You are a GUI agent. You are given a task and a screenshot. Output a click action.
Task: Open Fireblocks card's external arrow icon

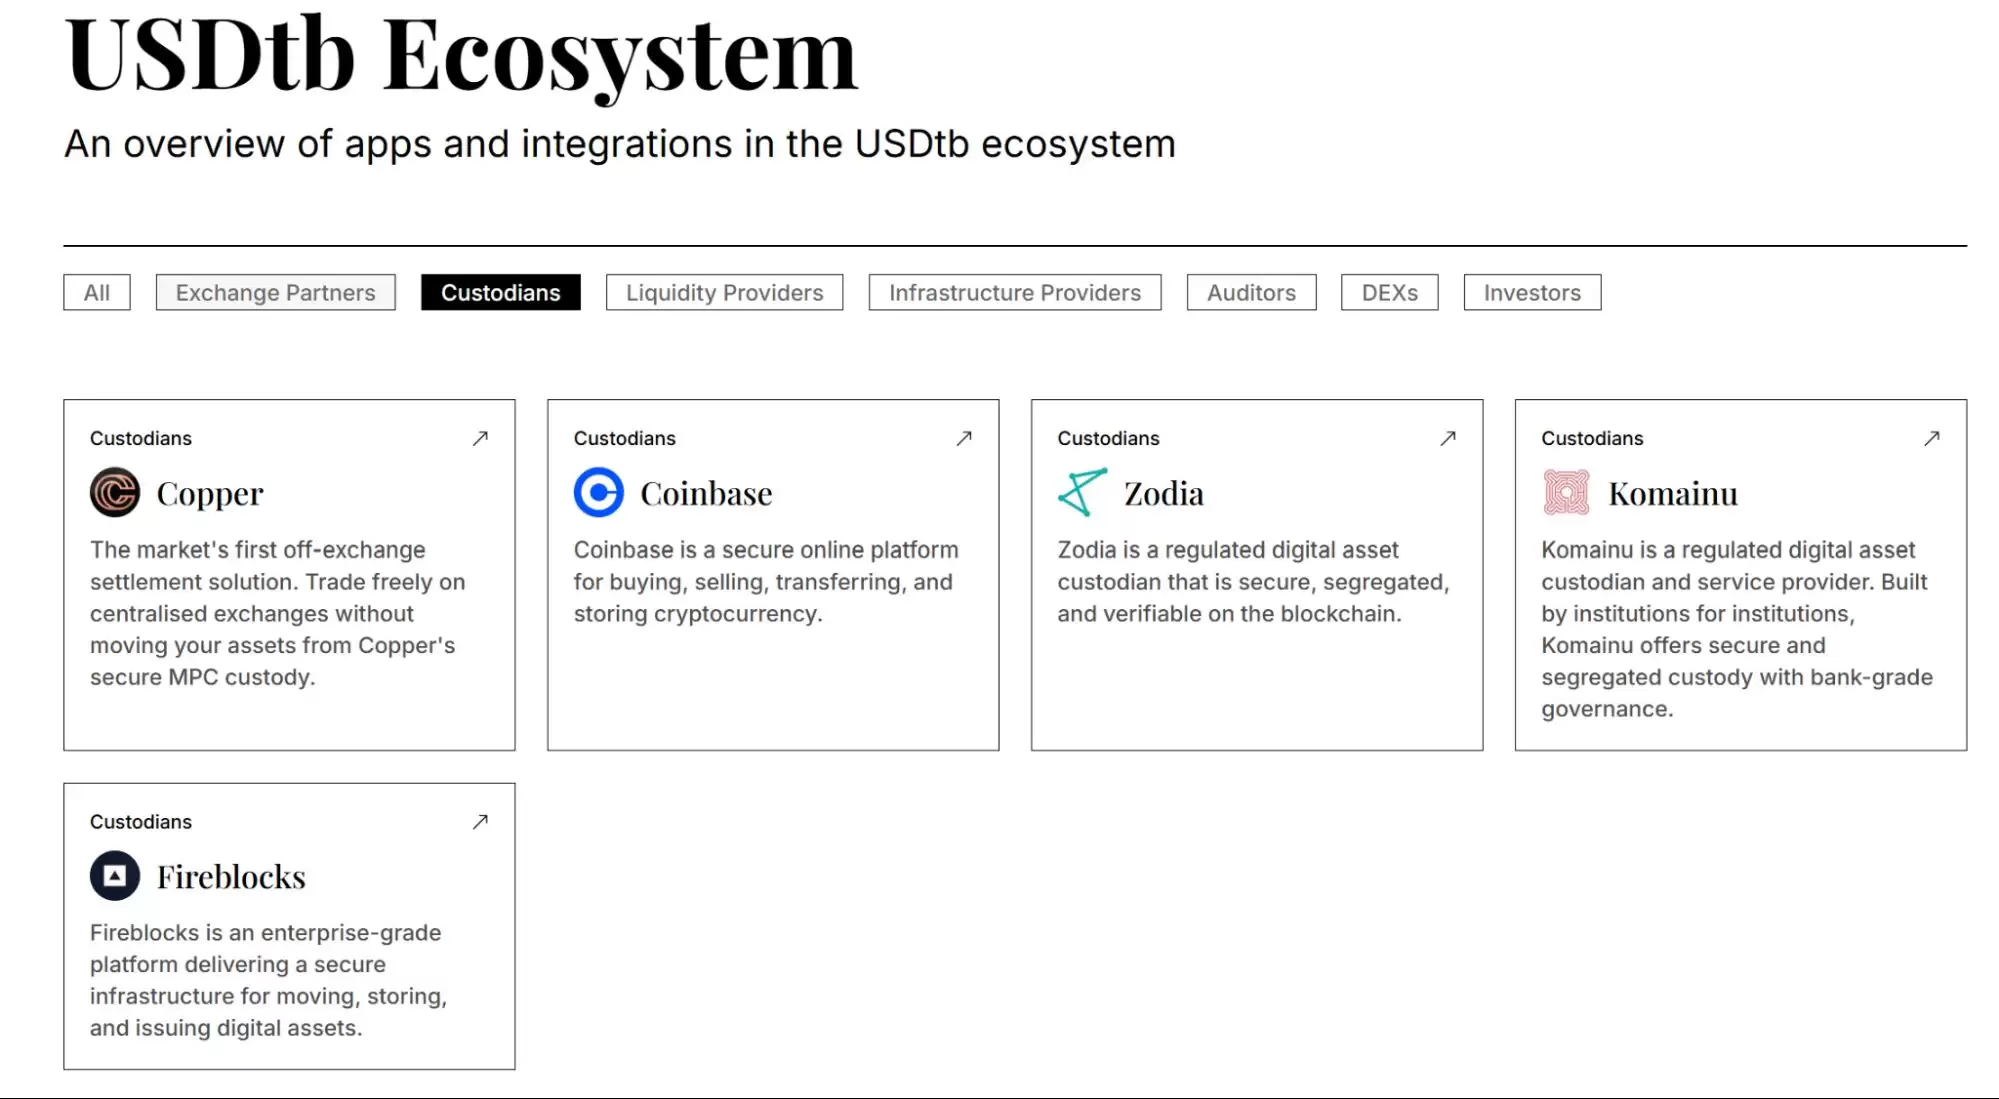coord(480,821)
